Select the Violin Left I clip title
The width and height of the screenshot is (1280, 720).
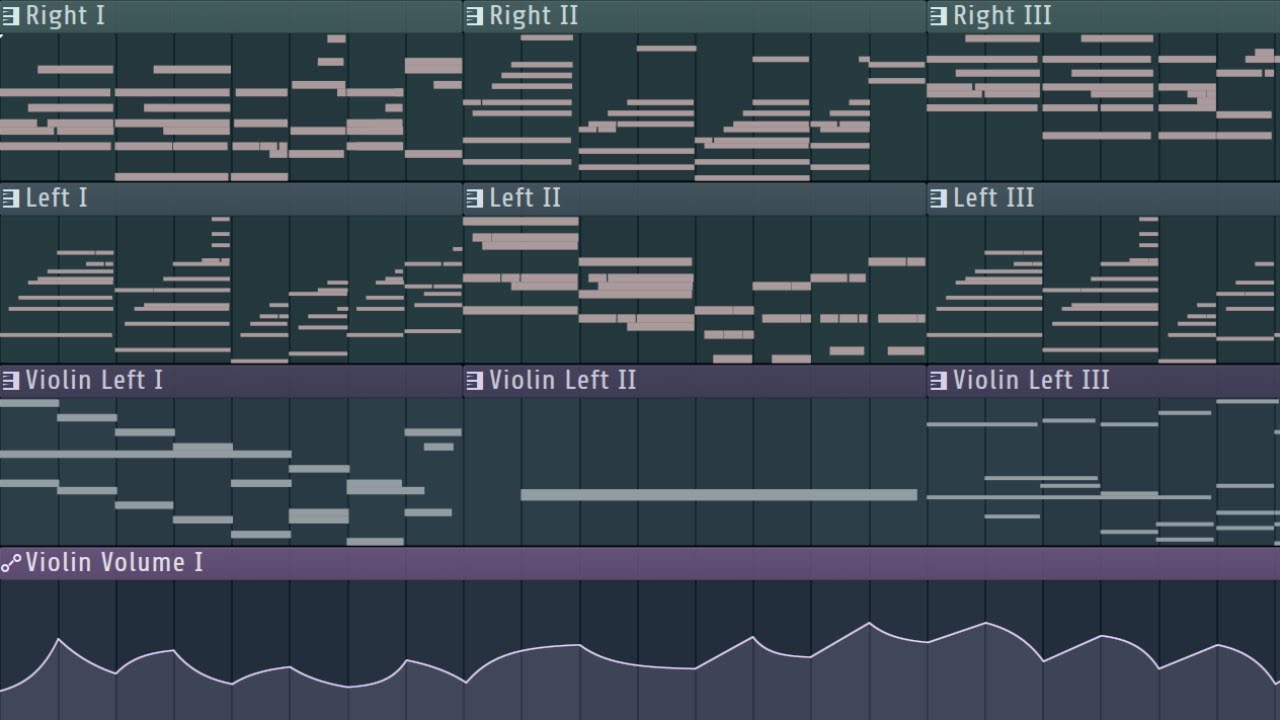94,380
